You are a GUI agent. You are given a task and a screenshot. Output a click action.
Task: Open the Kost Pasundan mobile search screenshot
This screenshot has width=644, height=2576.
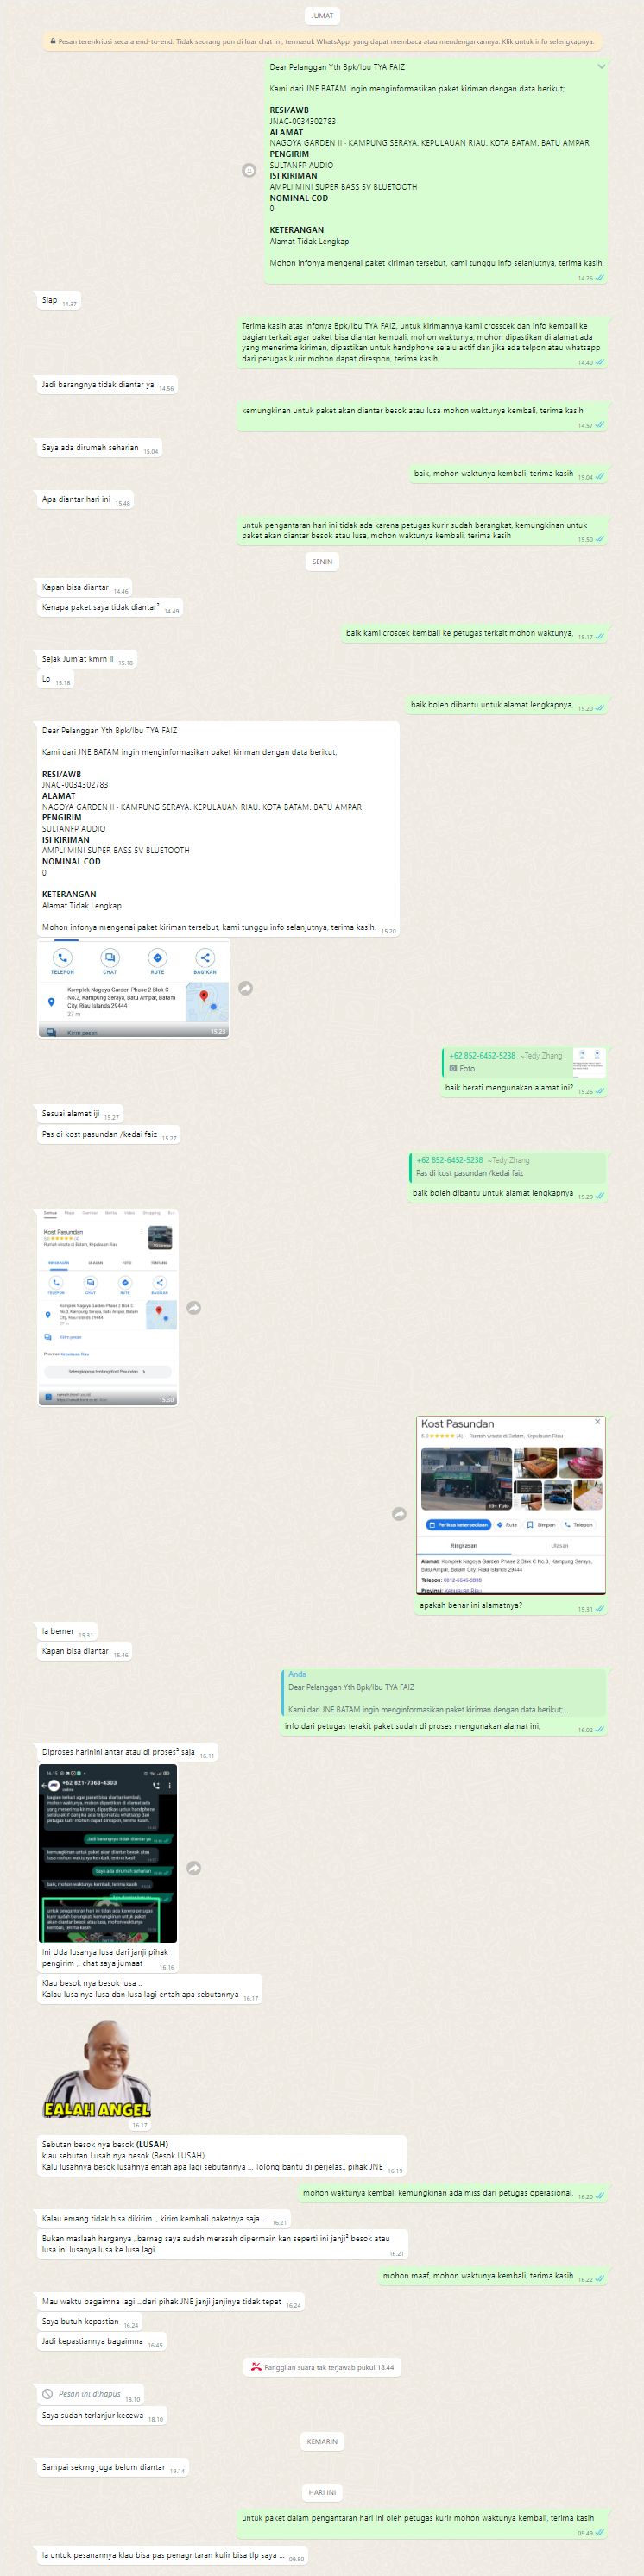point(108,1307)
